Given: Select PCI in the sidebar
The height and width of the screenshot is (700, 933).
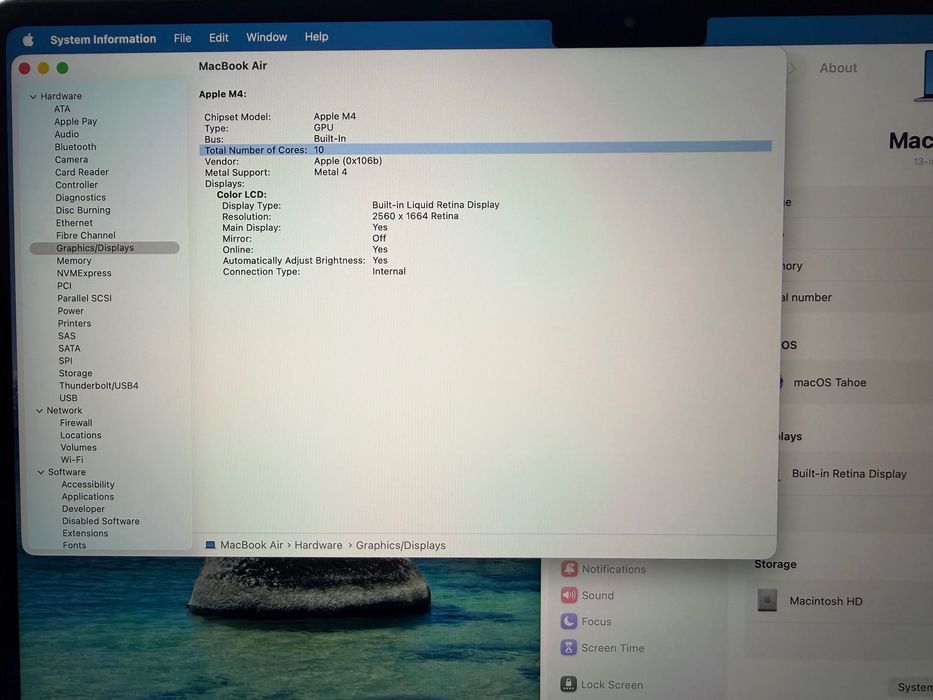Looking at the screenshot, I should pyautogui.click(x=64, y=286).
